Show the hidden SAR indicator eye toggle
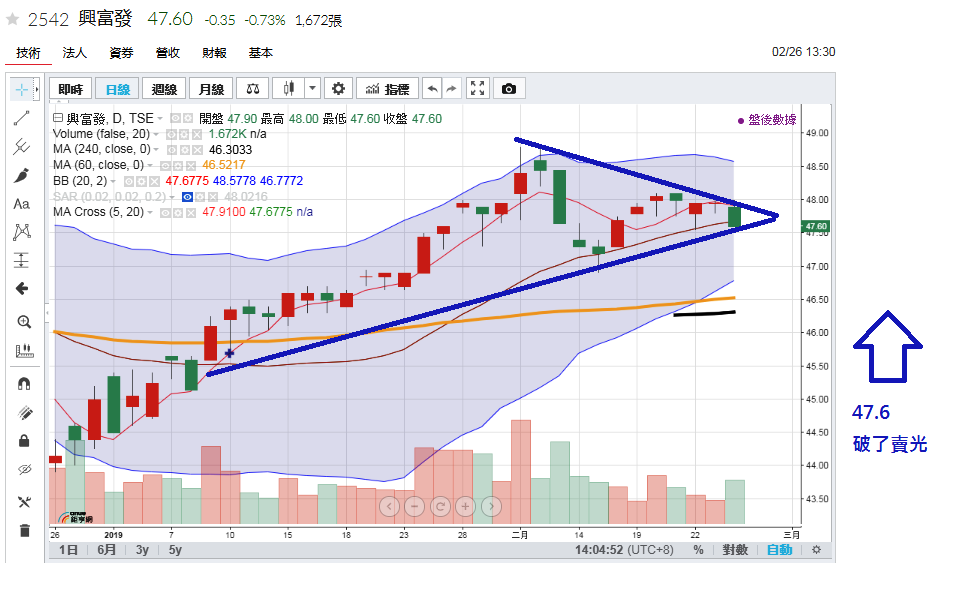This screenshot has width=964, height=600. 188,197
